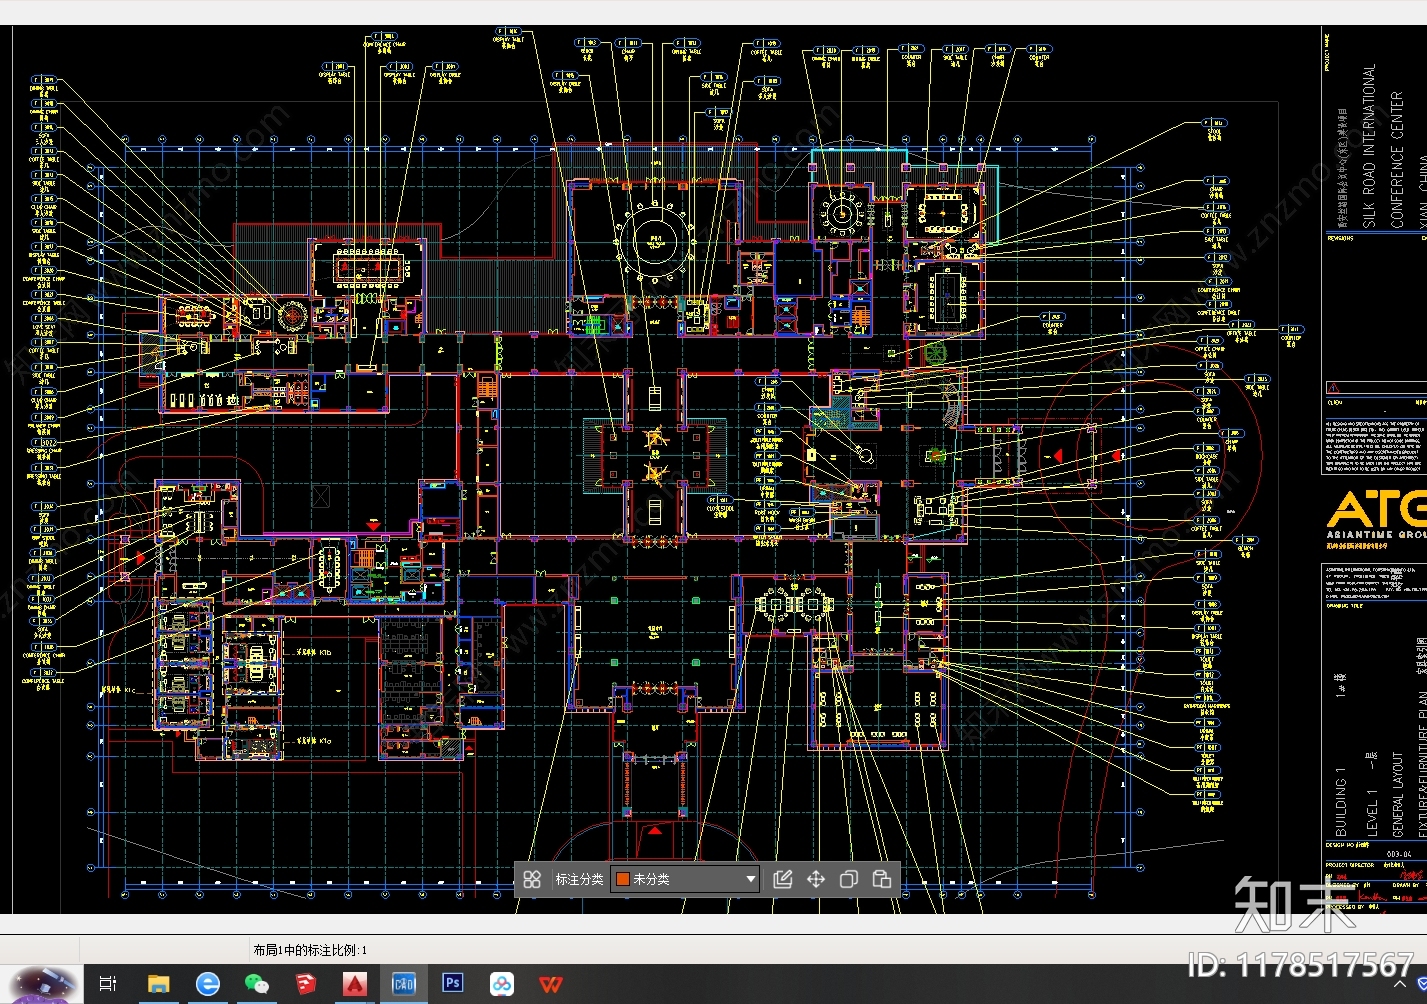Open the 未分类 annotation category dropdown
Screen dimensions: 1427x1004
click(685, 879)
